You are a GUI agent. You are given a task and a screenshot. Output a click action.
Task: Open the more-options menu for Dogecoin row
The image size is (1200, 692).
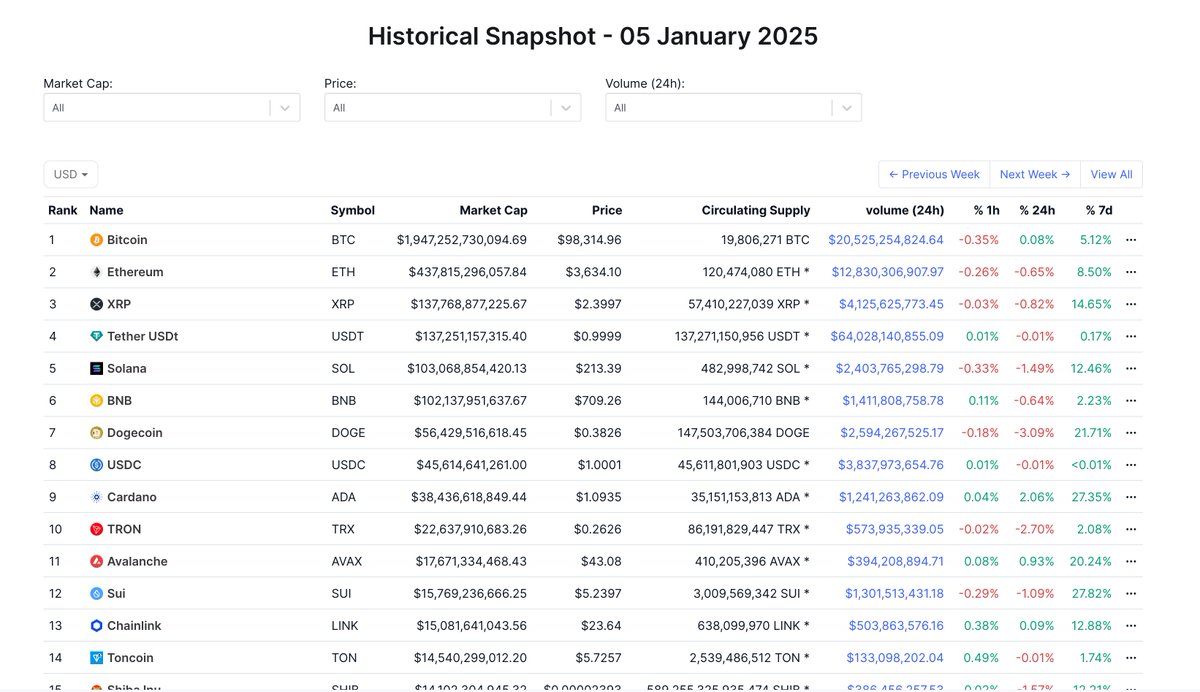point(1131,433)
